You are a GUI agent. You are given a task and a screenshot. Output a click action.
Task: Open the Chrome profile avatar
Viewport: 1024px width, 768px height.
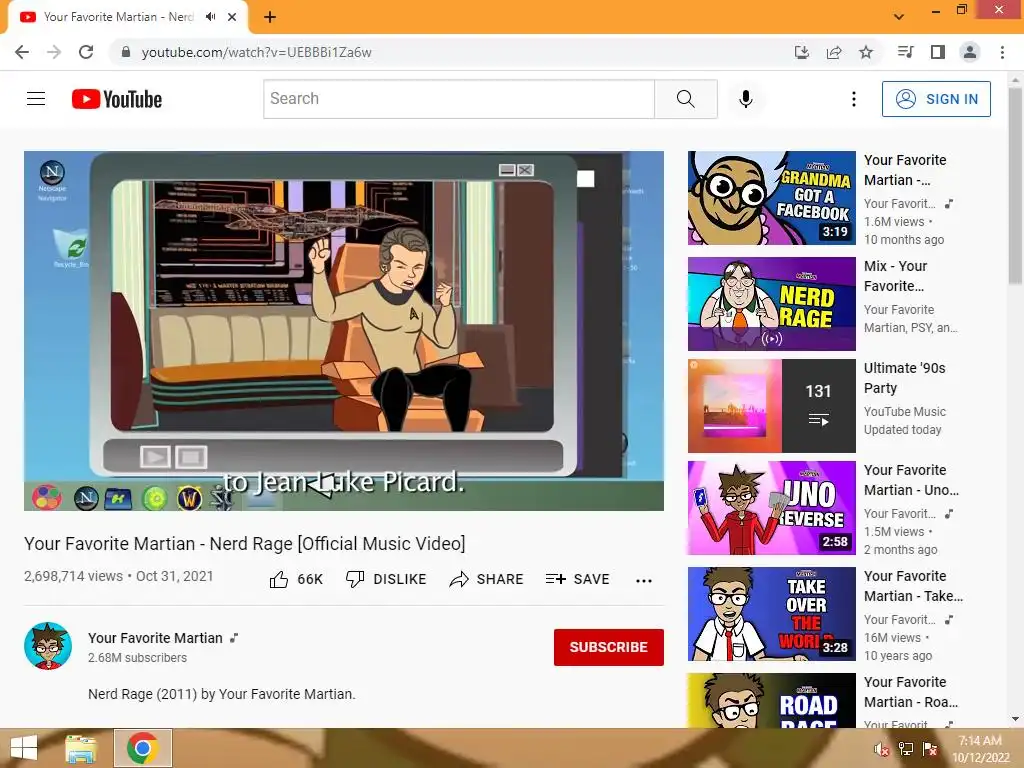tap(970, 52)
